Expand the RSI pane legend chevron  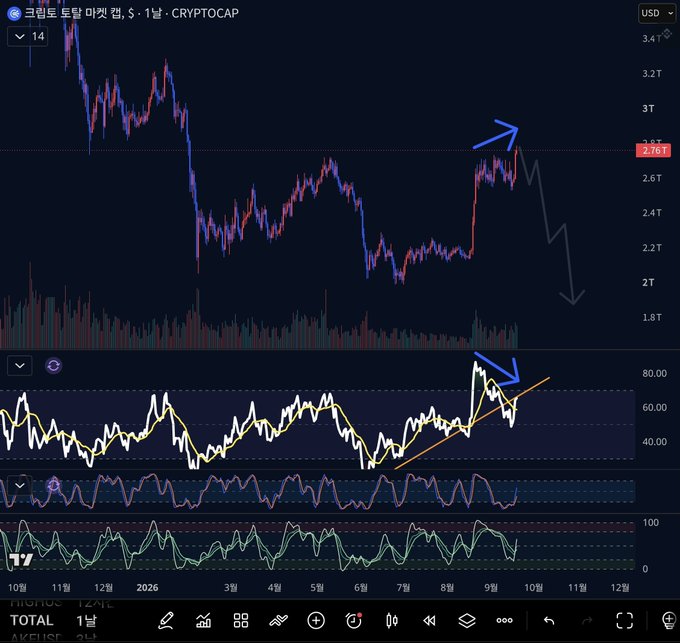click(20, 366)
